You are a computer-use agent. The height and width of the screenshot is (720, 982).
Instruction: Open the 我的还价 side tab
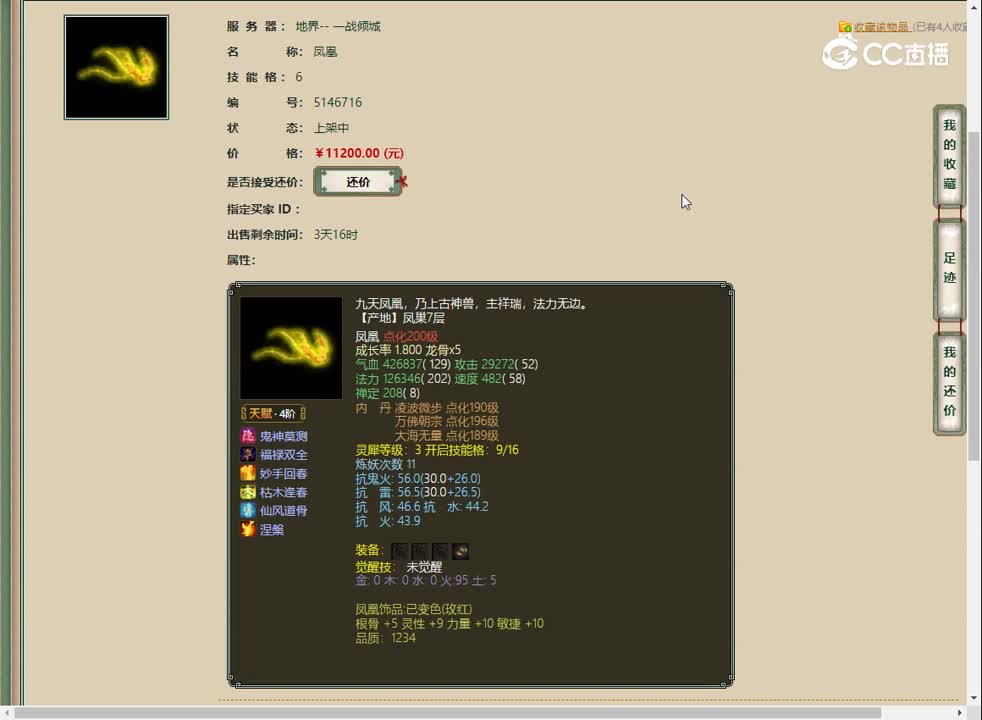tap(949, 382)
